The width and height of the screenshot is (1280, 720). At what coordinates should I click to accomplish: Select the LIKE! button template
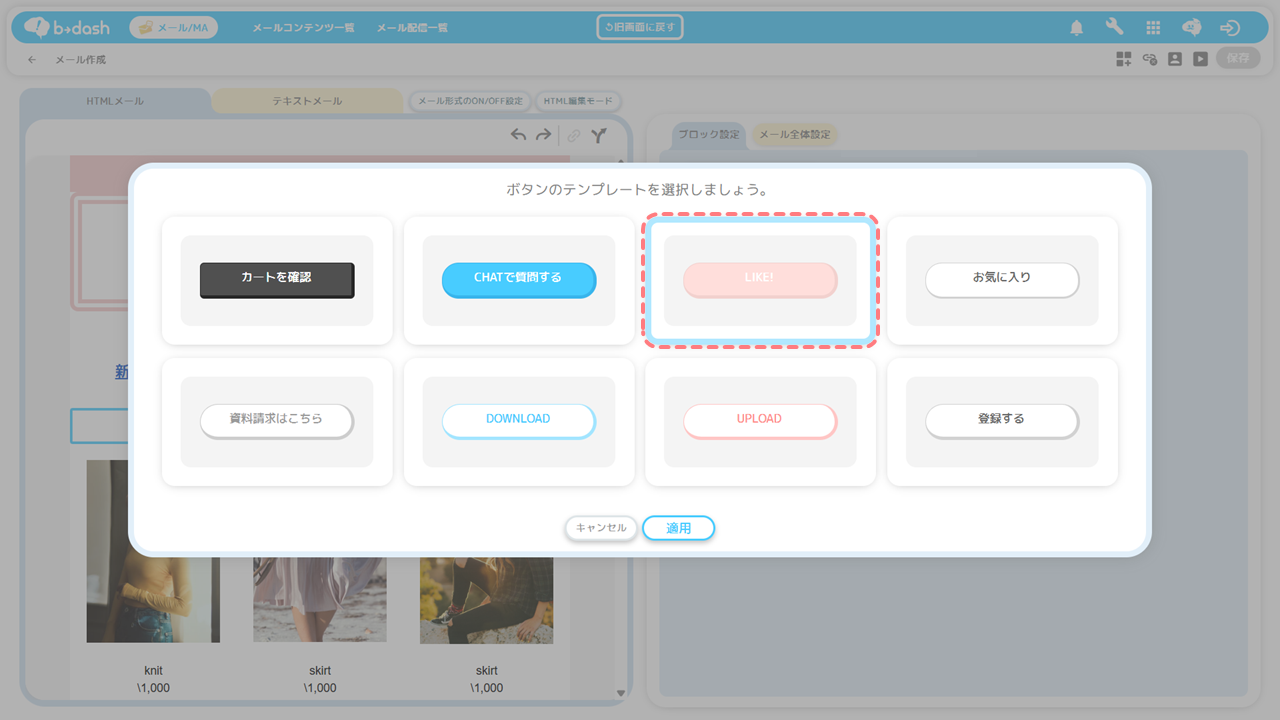click(x=760, y=280)
